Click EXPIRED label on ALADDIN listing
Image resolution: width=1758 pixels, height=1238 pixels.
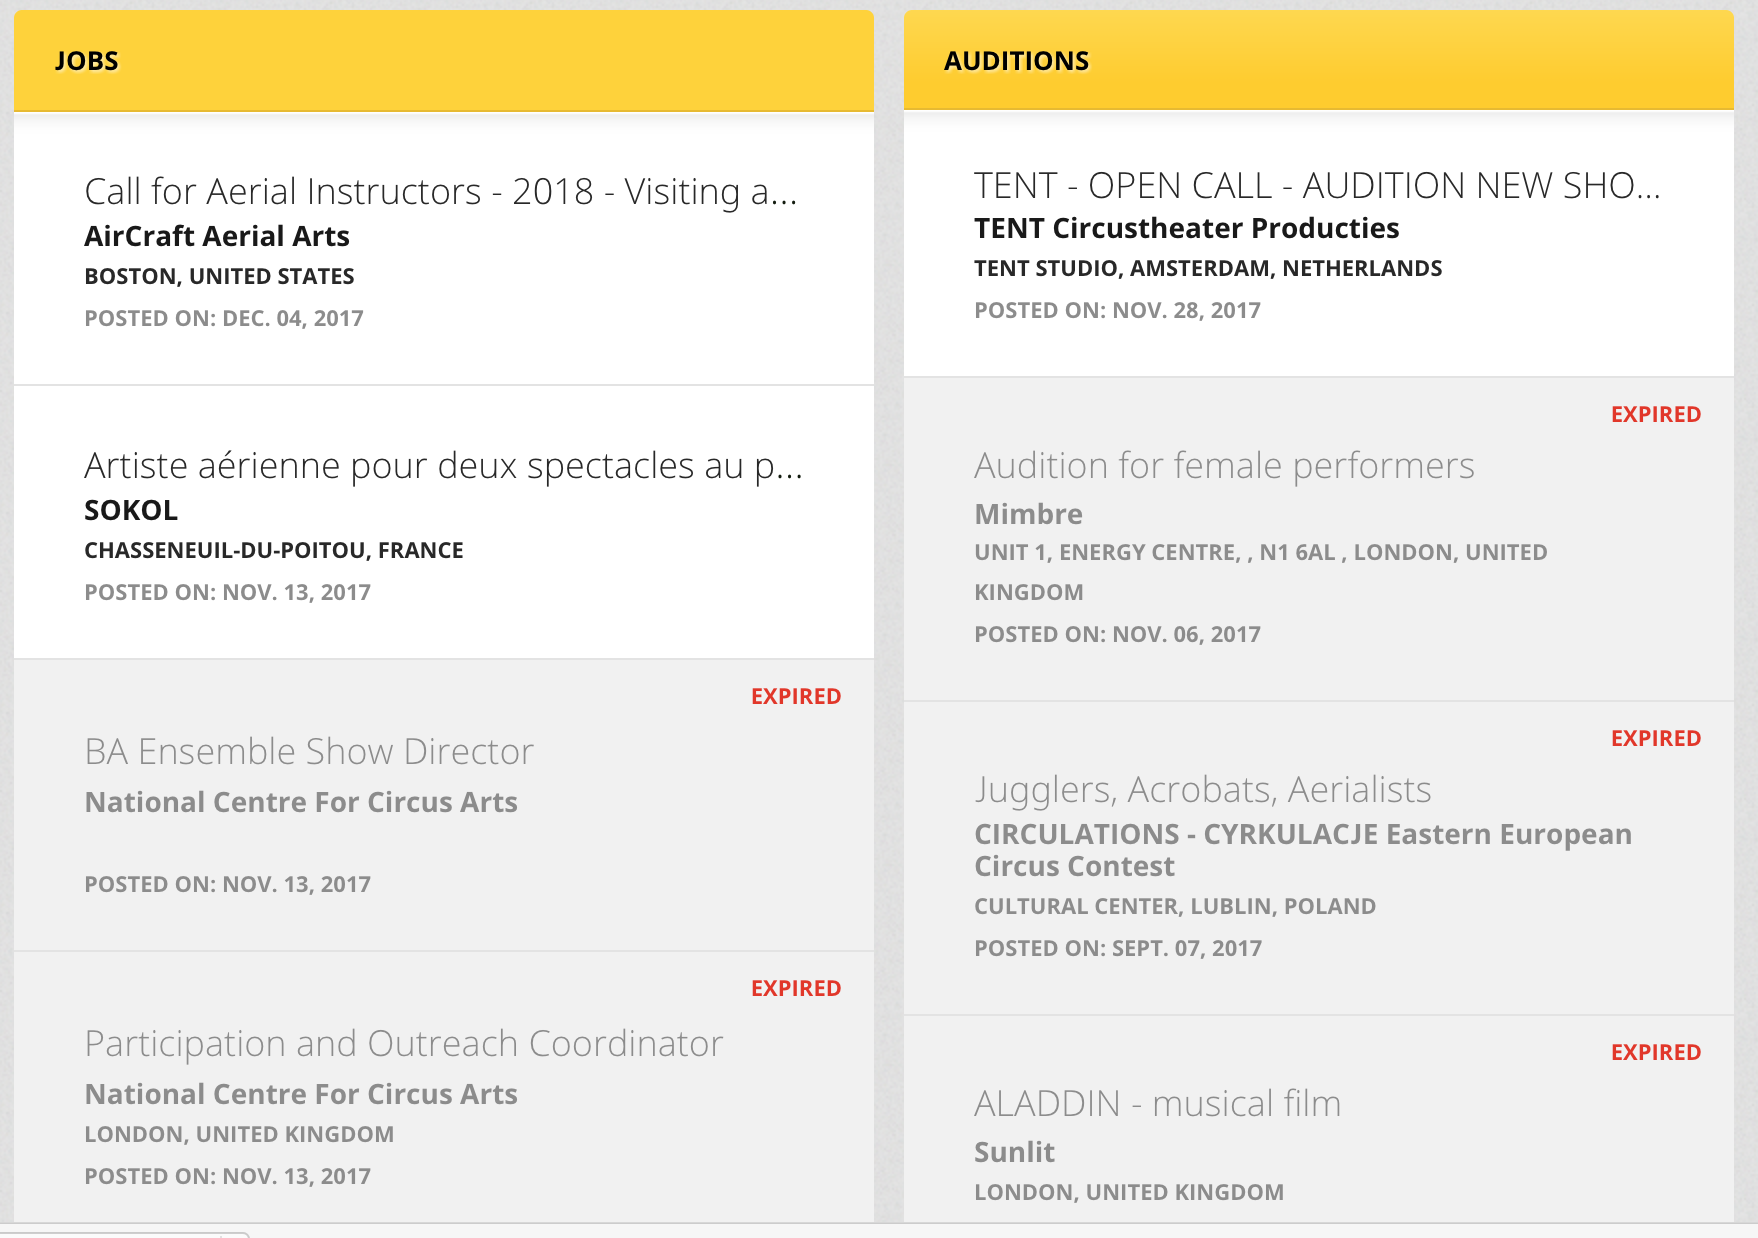1656,1052
